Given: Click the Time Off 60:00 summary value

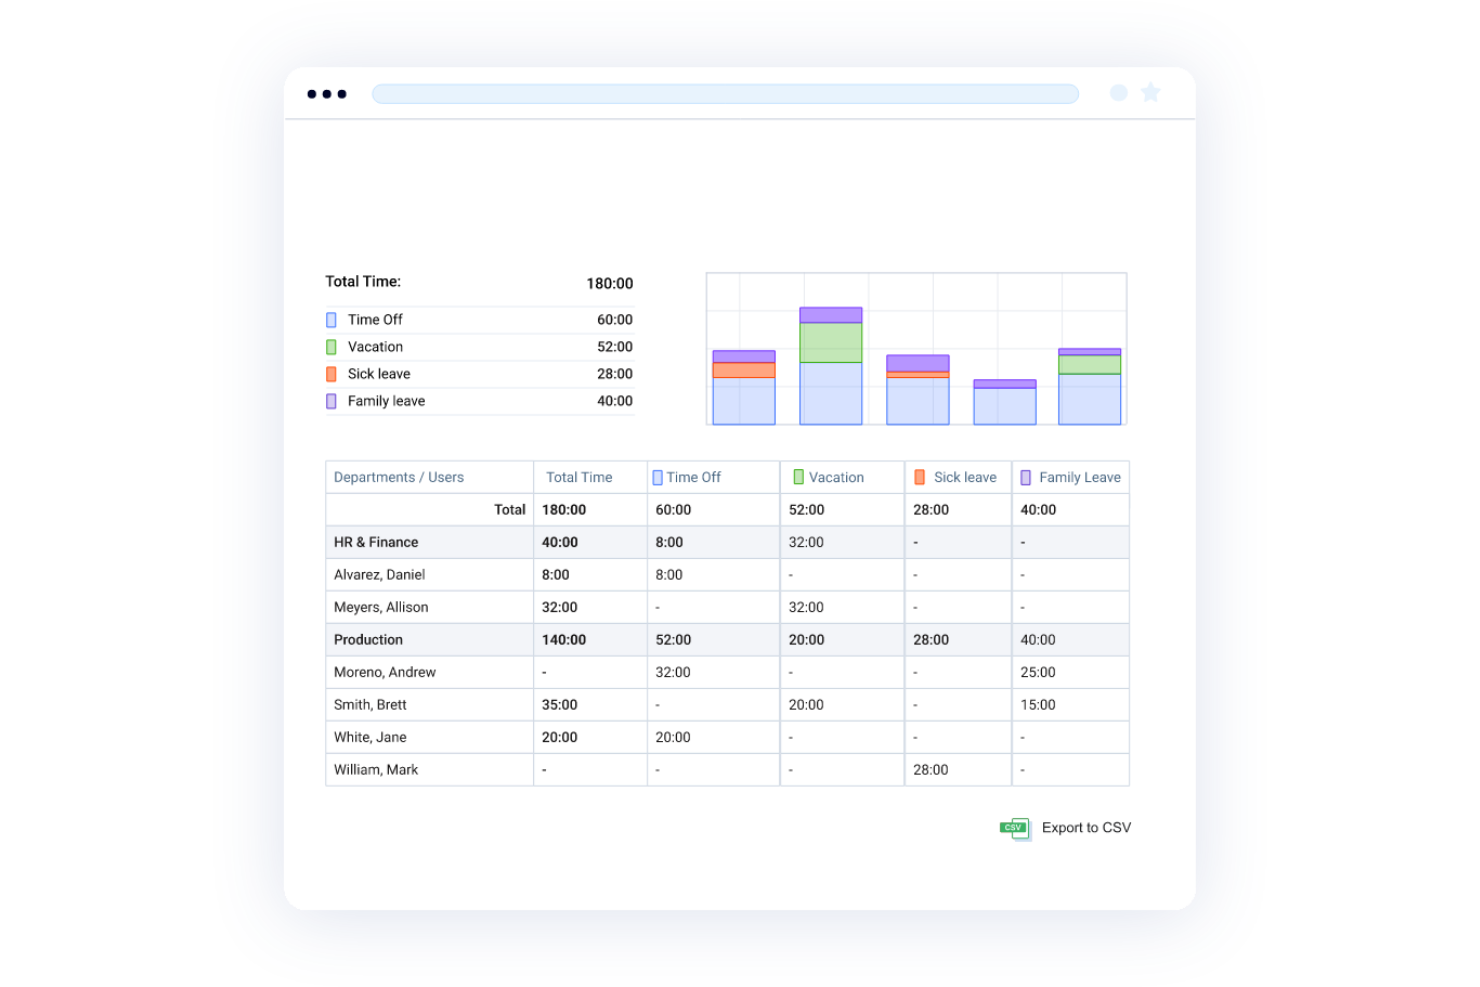Looking at the screenshot, I should 615,320.
